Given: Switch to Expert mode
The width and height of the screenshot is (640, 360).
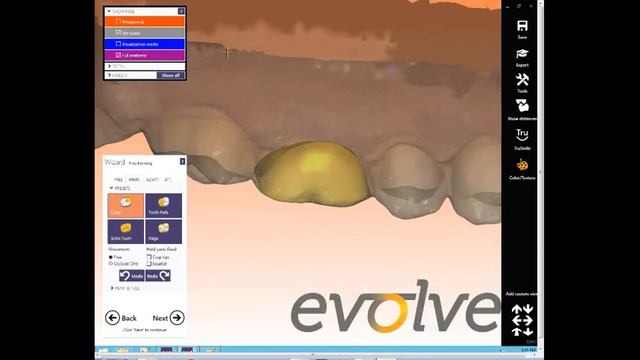Looking at the screenshot, I should pos(522,54).
